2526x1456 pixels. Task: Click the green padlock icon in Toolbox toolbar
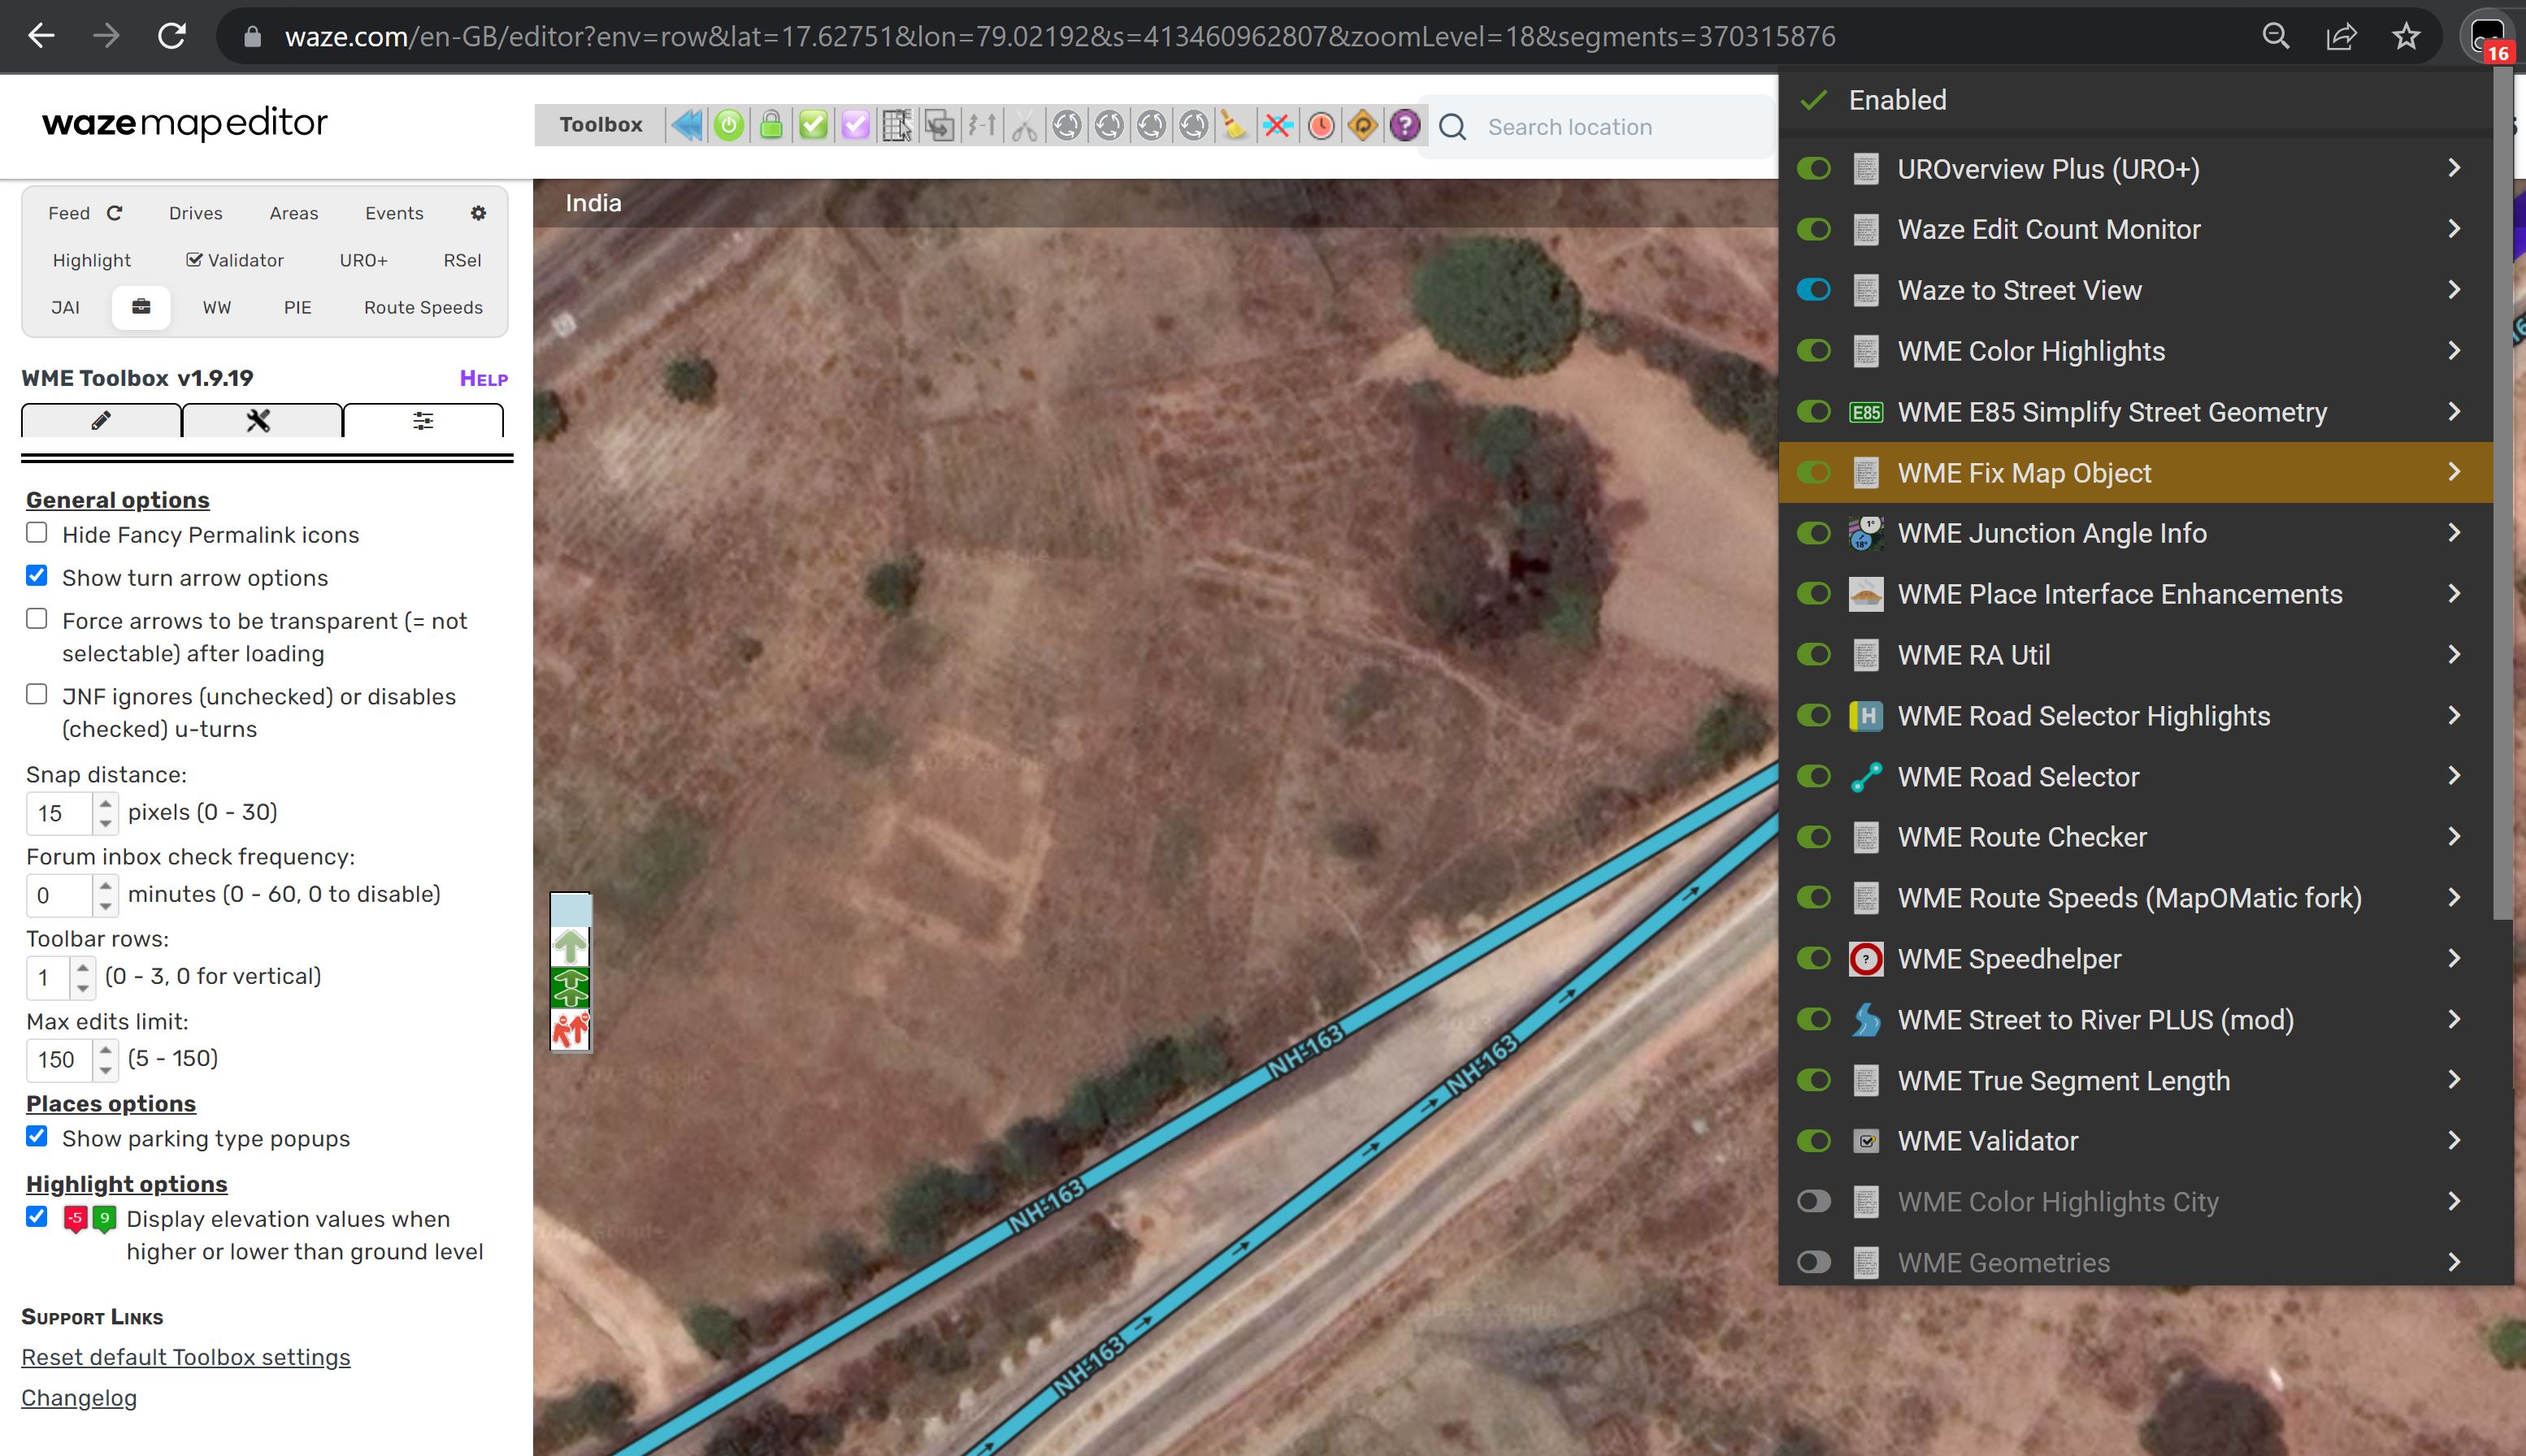[x=771, y=125]
